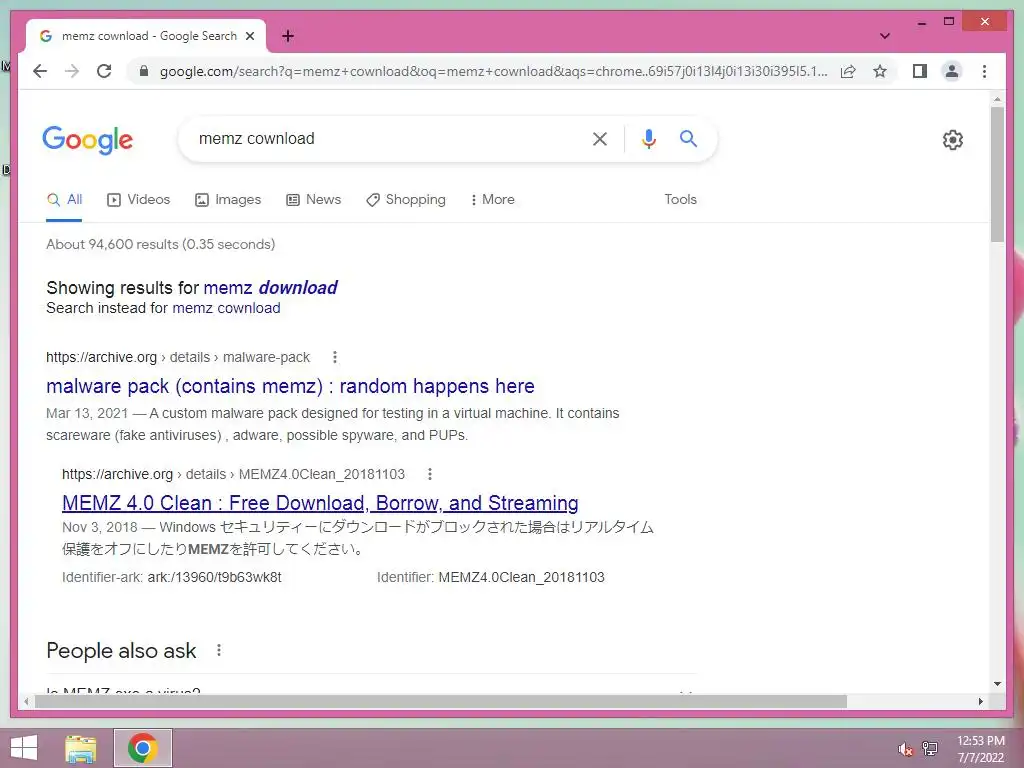Open the Chrome profile avatar

(x=952, y=71)
